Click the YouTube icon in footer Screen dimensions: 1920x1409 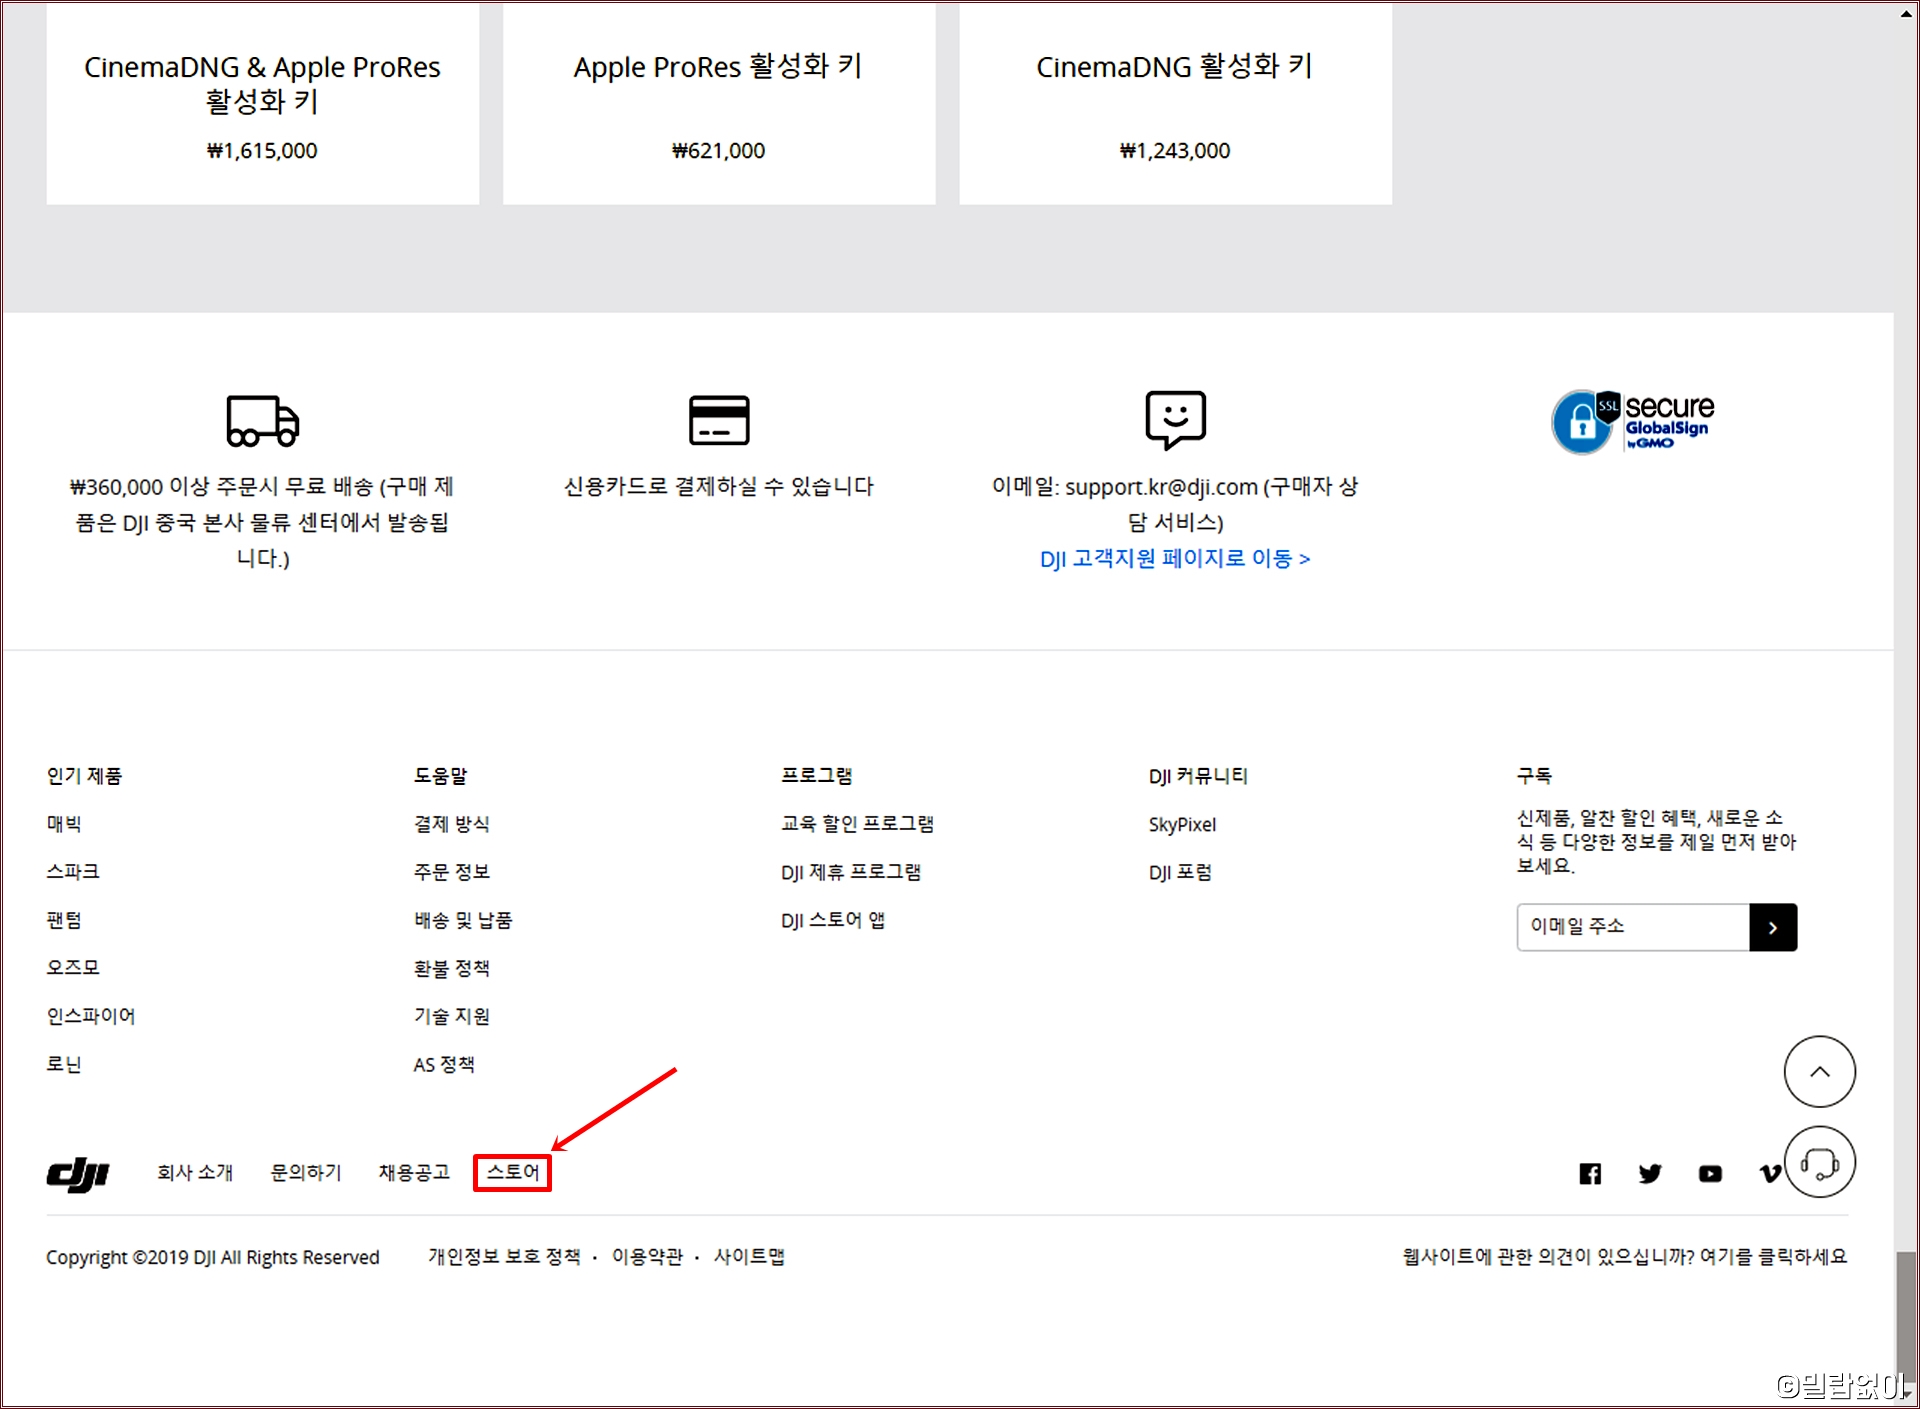tap(1710, 1173)
